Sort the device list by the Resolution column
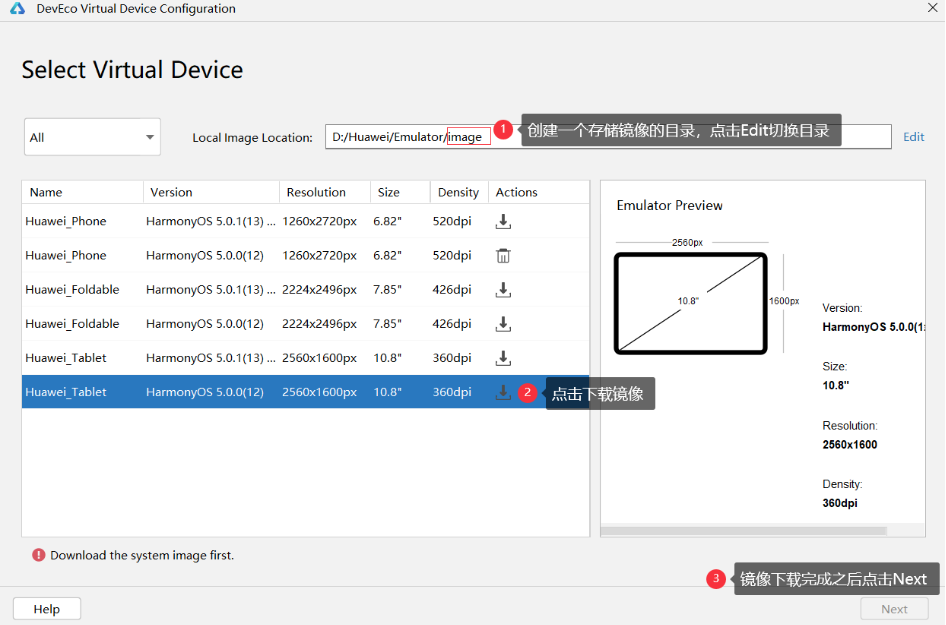946x625 pixels. pos(325,192)
